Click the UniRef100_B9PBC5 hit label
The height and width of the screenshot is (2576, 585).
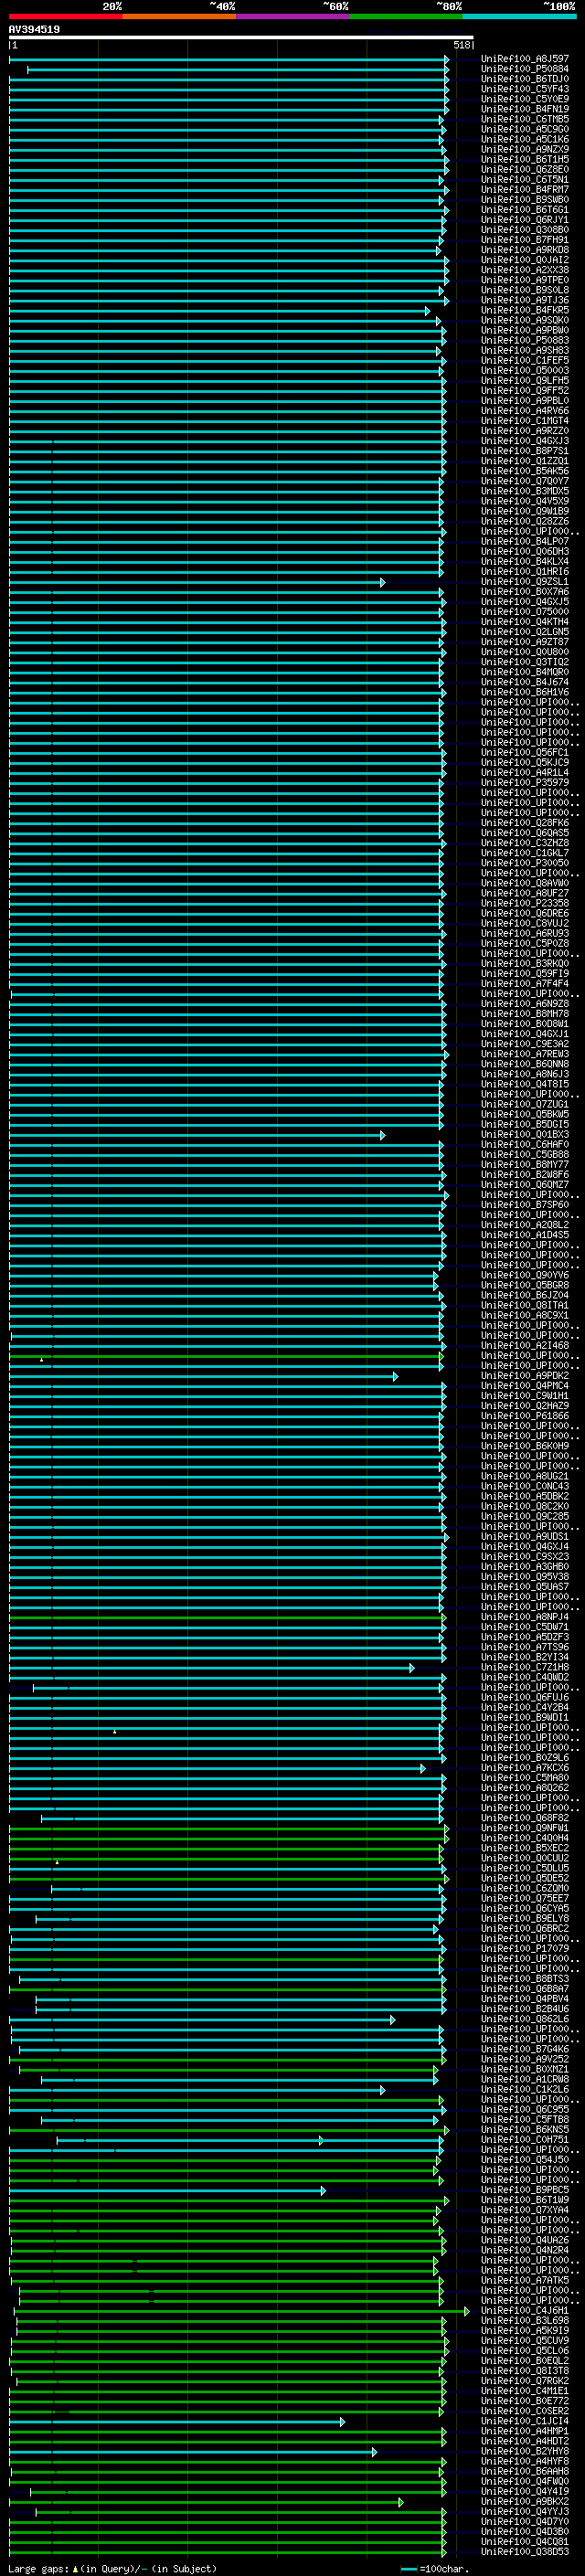pyautogui.click(x=524, y=2189)
